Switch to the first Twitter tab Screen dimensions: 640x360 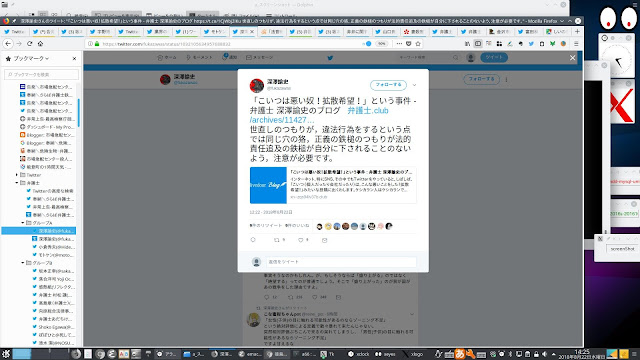pyautogui.click(x=15, y=31)
